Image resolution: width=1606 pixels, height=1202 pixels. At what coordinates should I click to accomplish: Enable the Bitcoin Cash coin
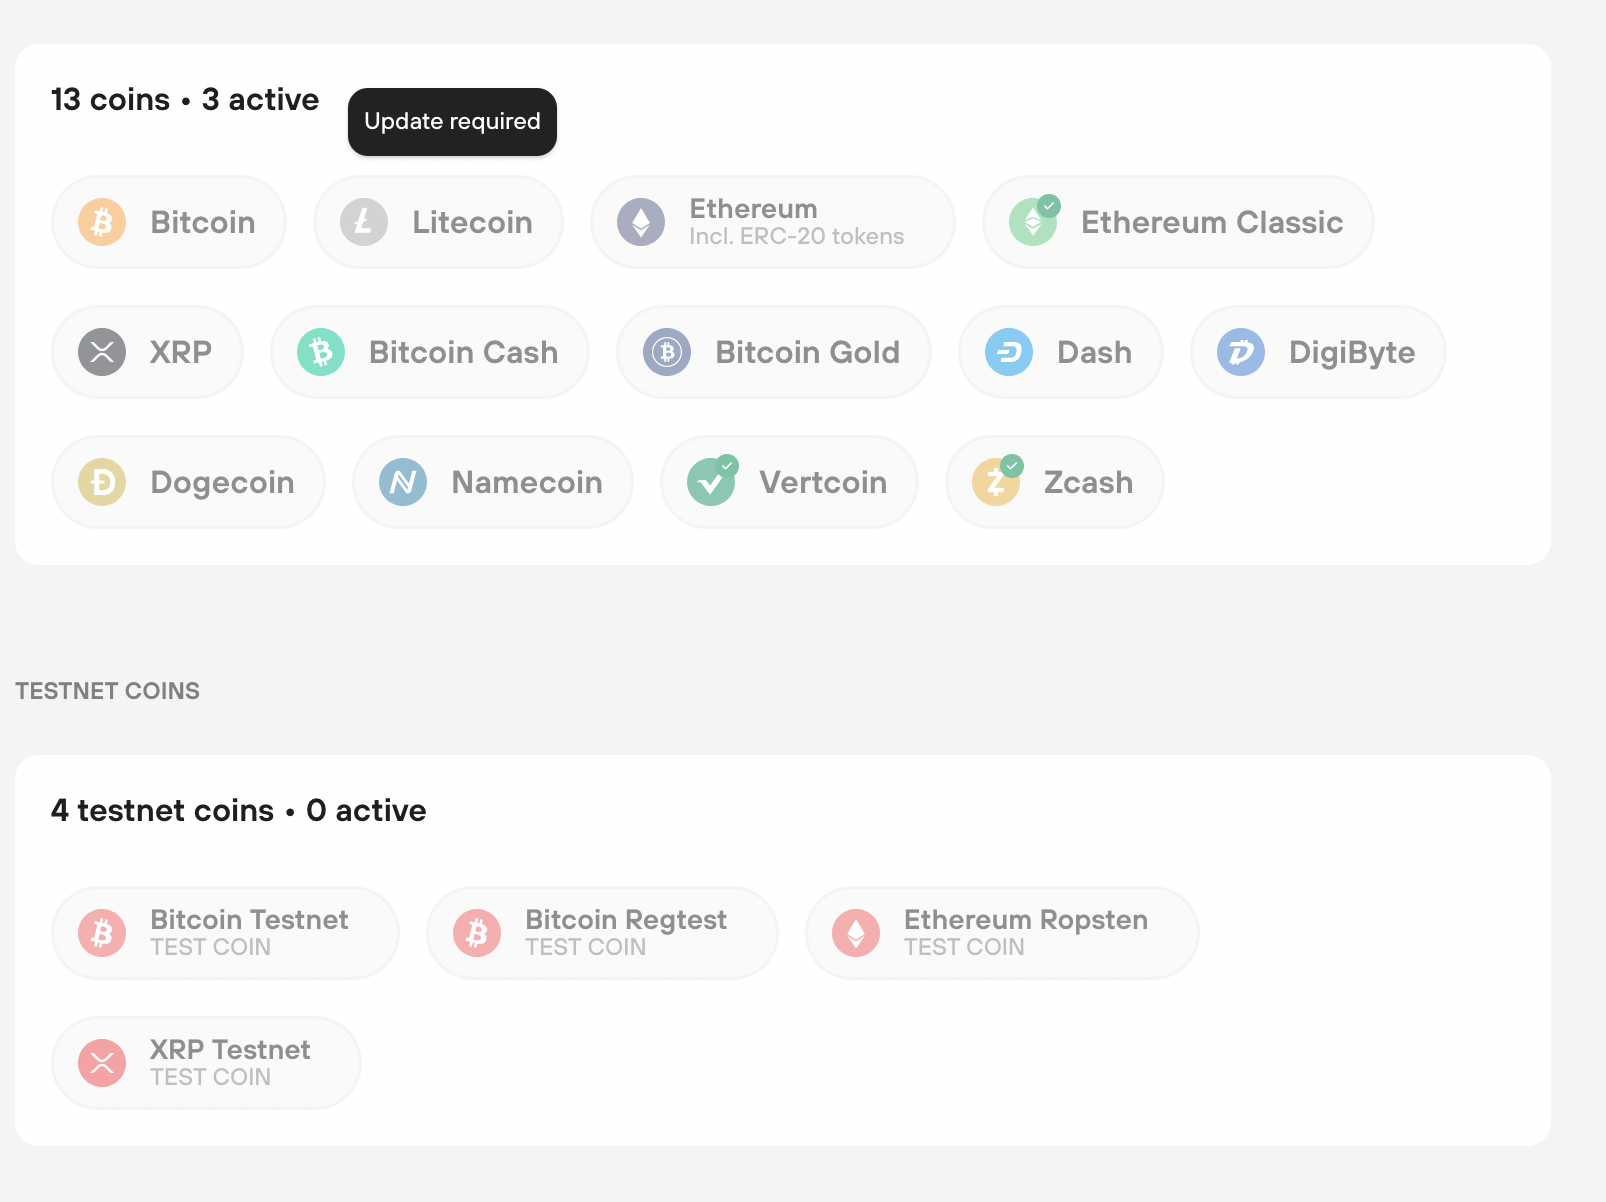[x=430, y=352]
